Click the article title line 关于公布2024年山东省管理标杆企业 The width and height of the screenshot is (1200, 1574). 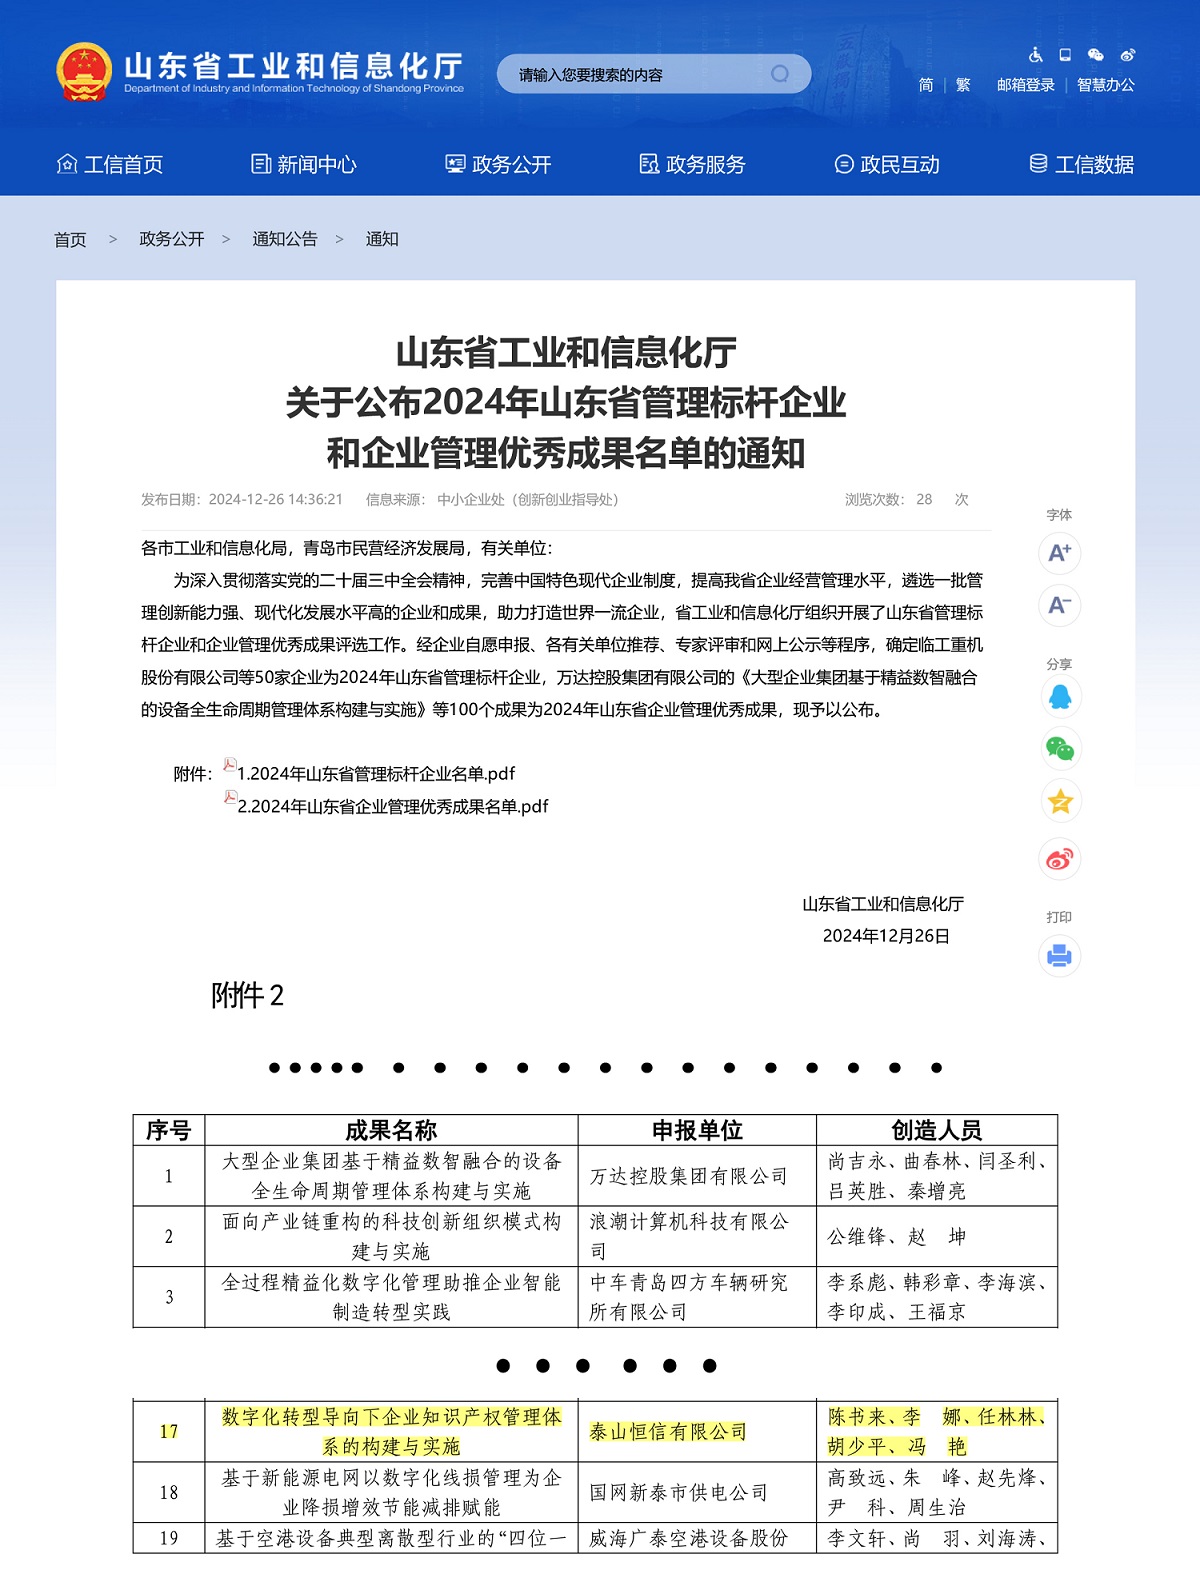(x=566, y=403)
